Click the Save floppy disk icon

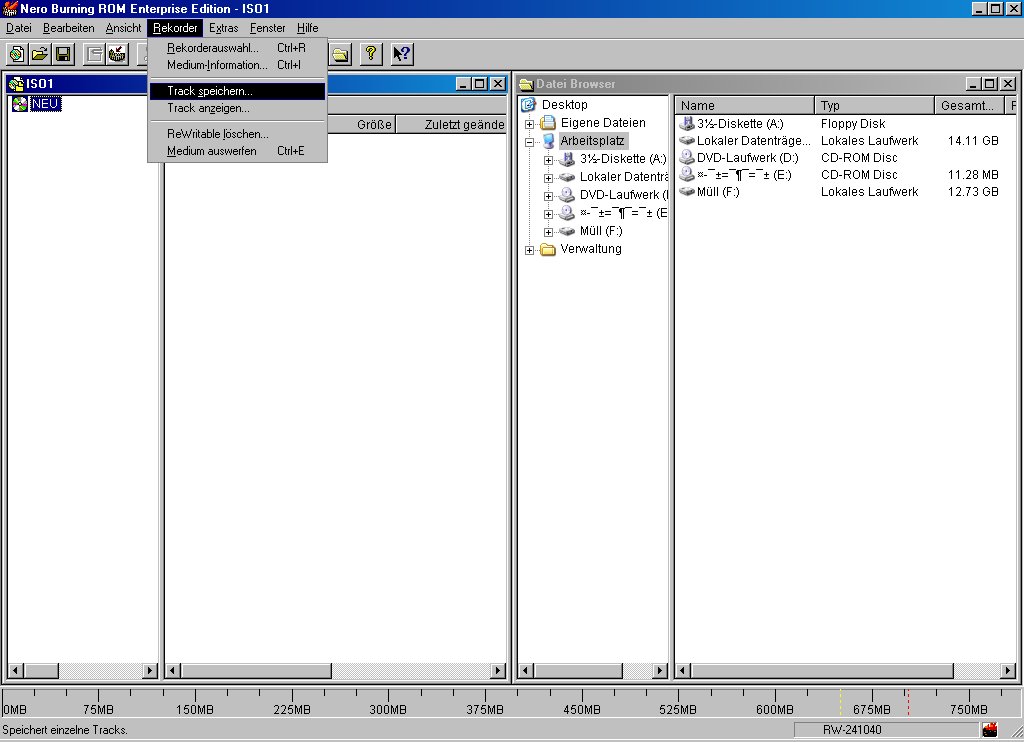63,54
